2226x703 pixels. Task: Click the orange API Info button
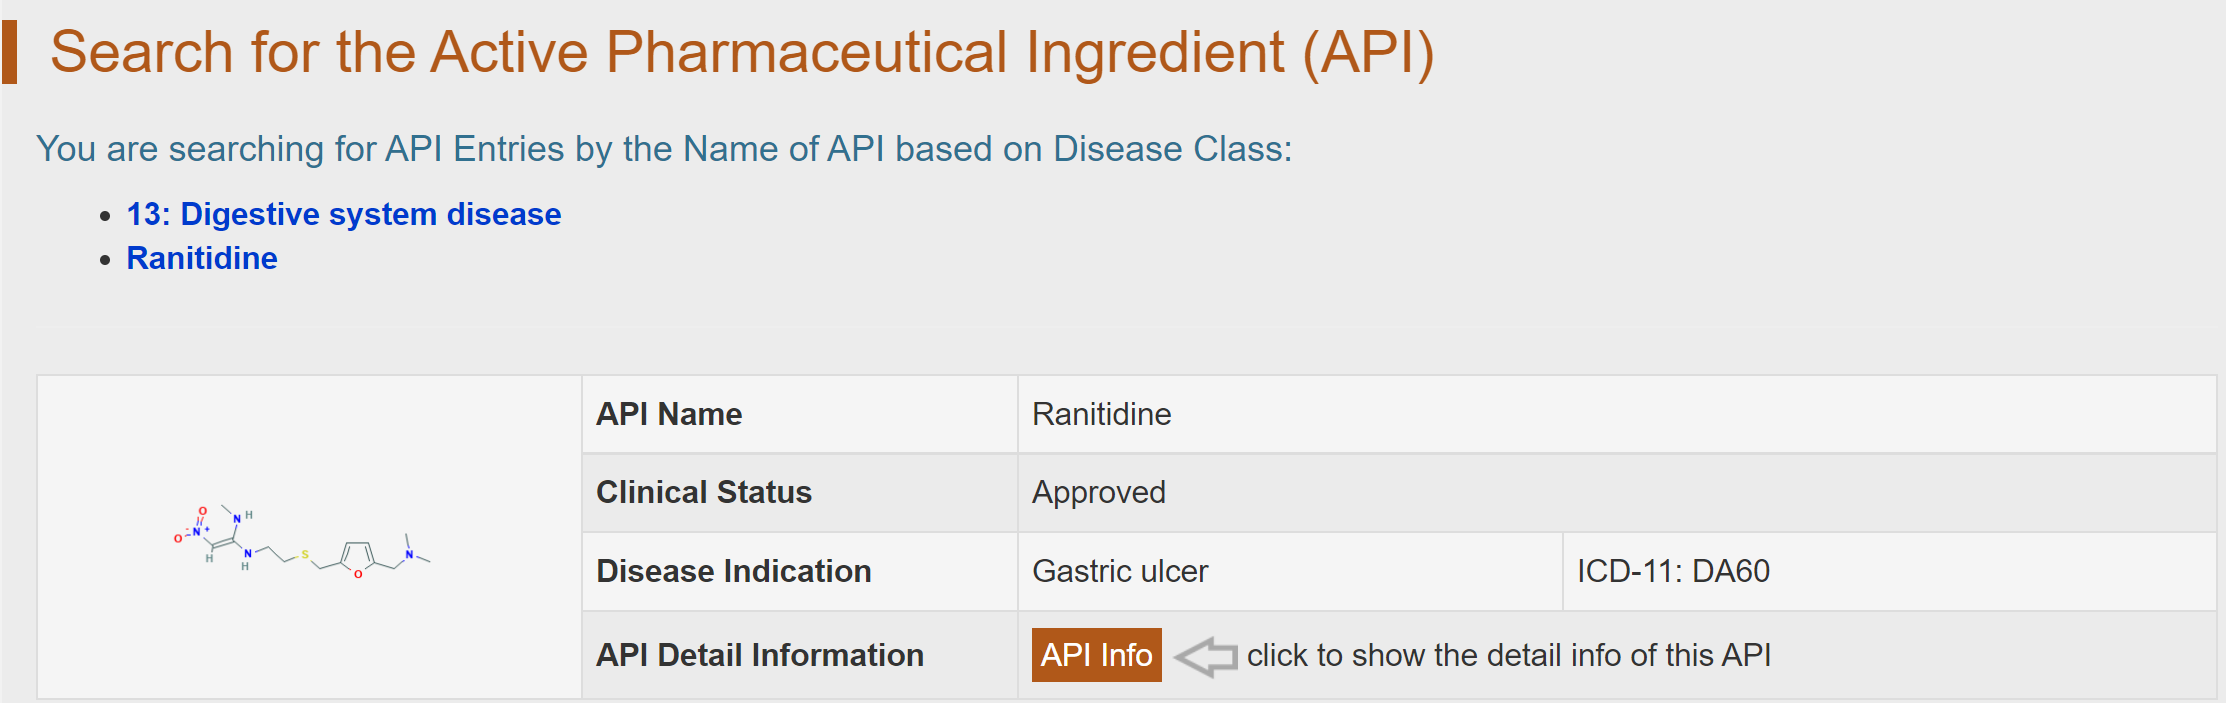click(x=1096, y=655)
